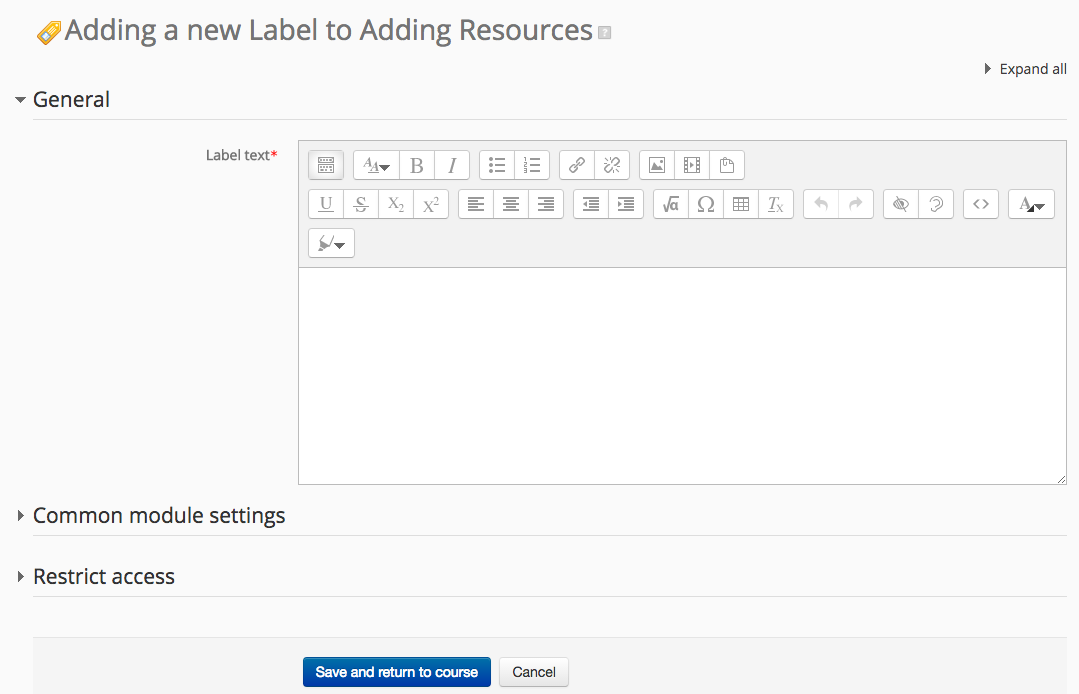Insert a numbered list
This screenshot has height=694, width=1079.
coord(532,165)
